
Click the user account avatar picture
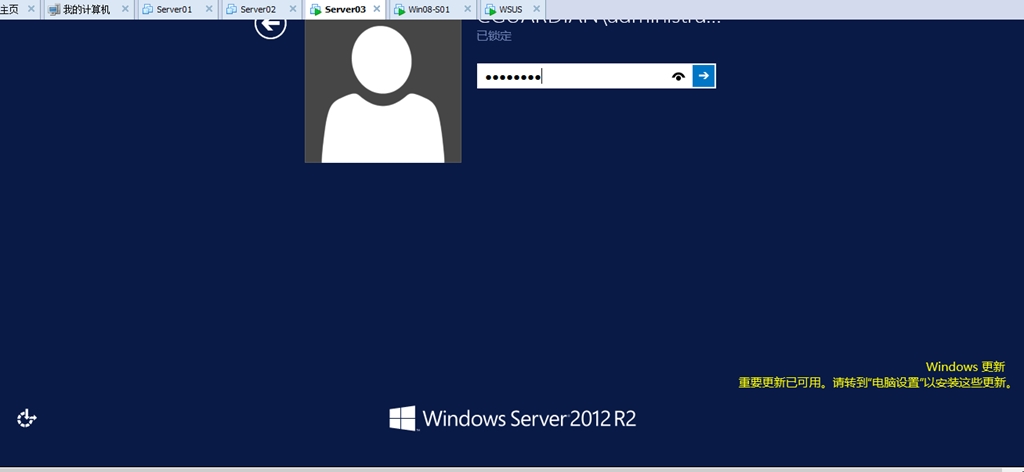click(x=383, y=91)
